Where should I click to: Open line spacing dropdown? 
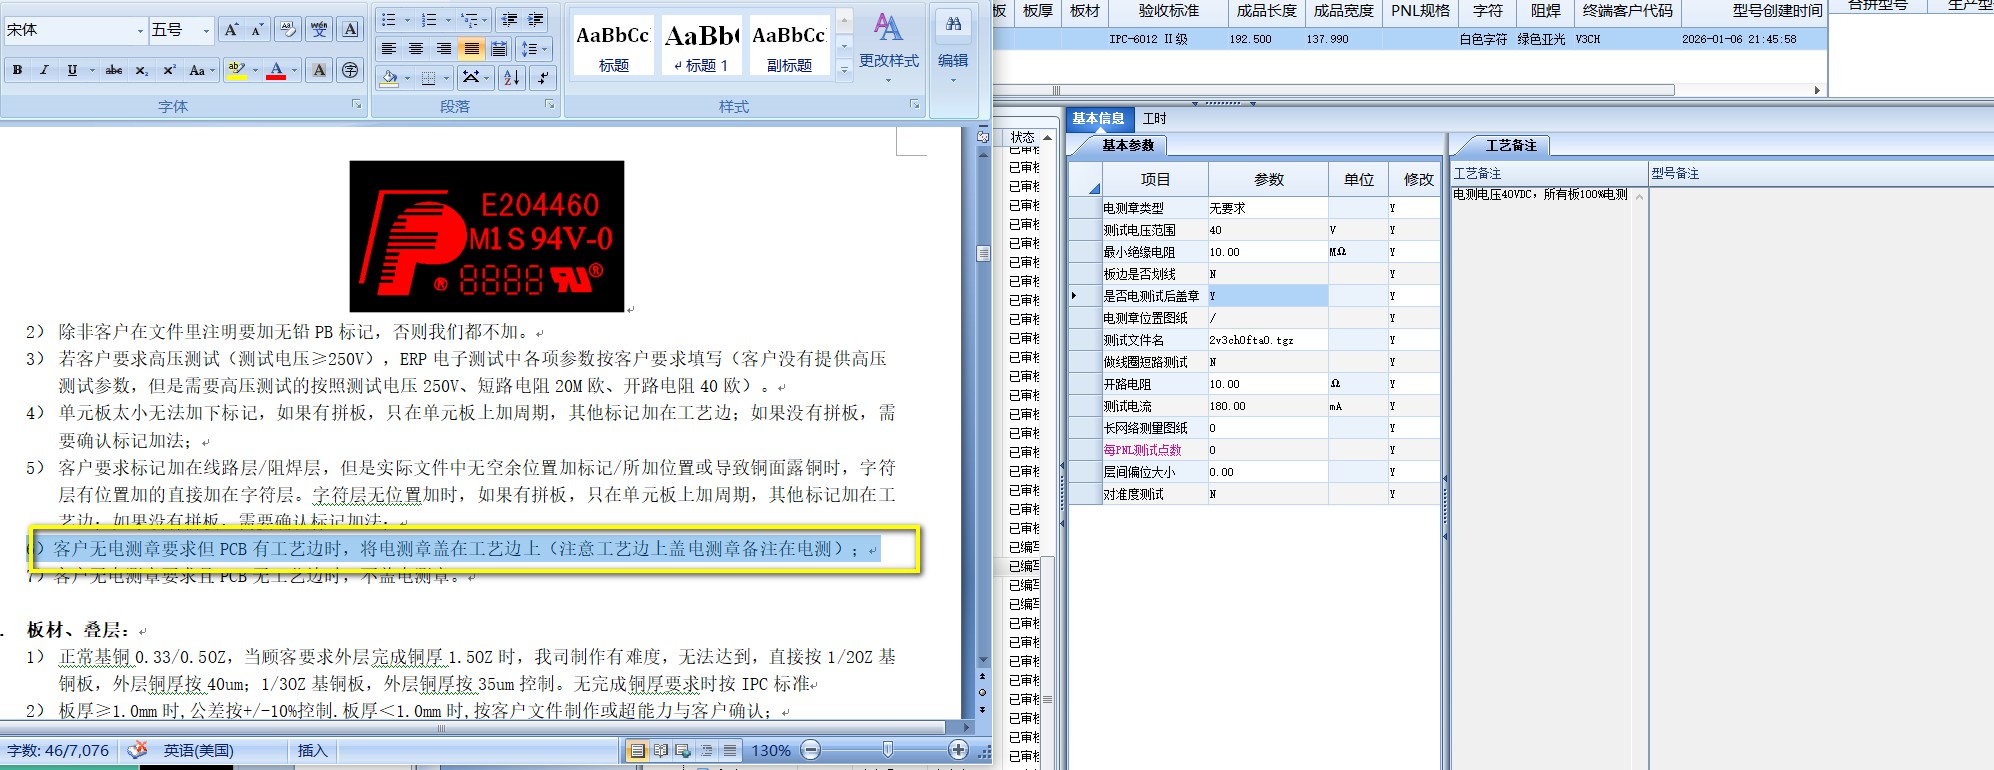click(533, 48)
